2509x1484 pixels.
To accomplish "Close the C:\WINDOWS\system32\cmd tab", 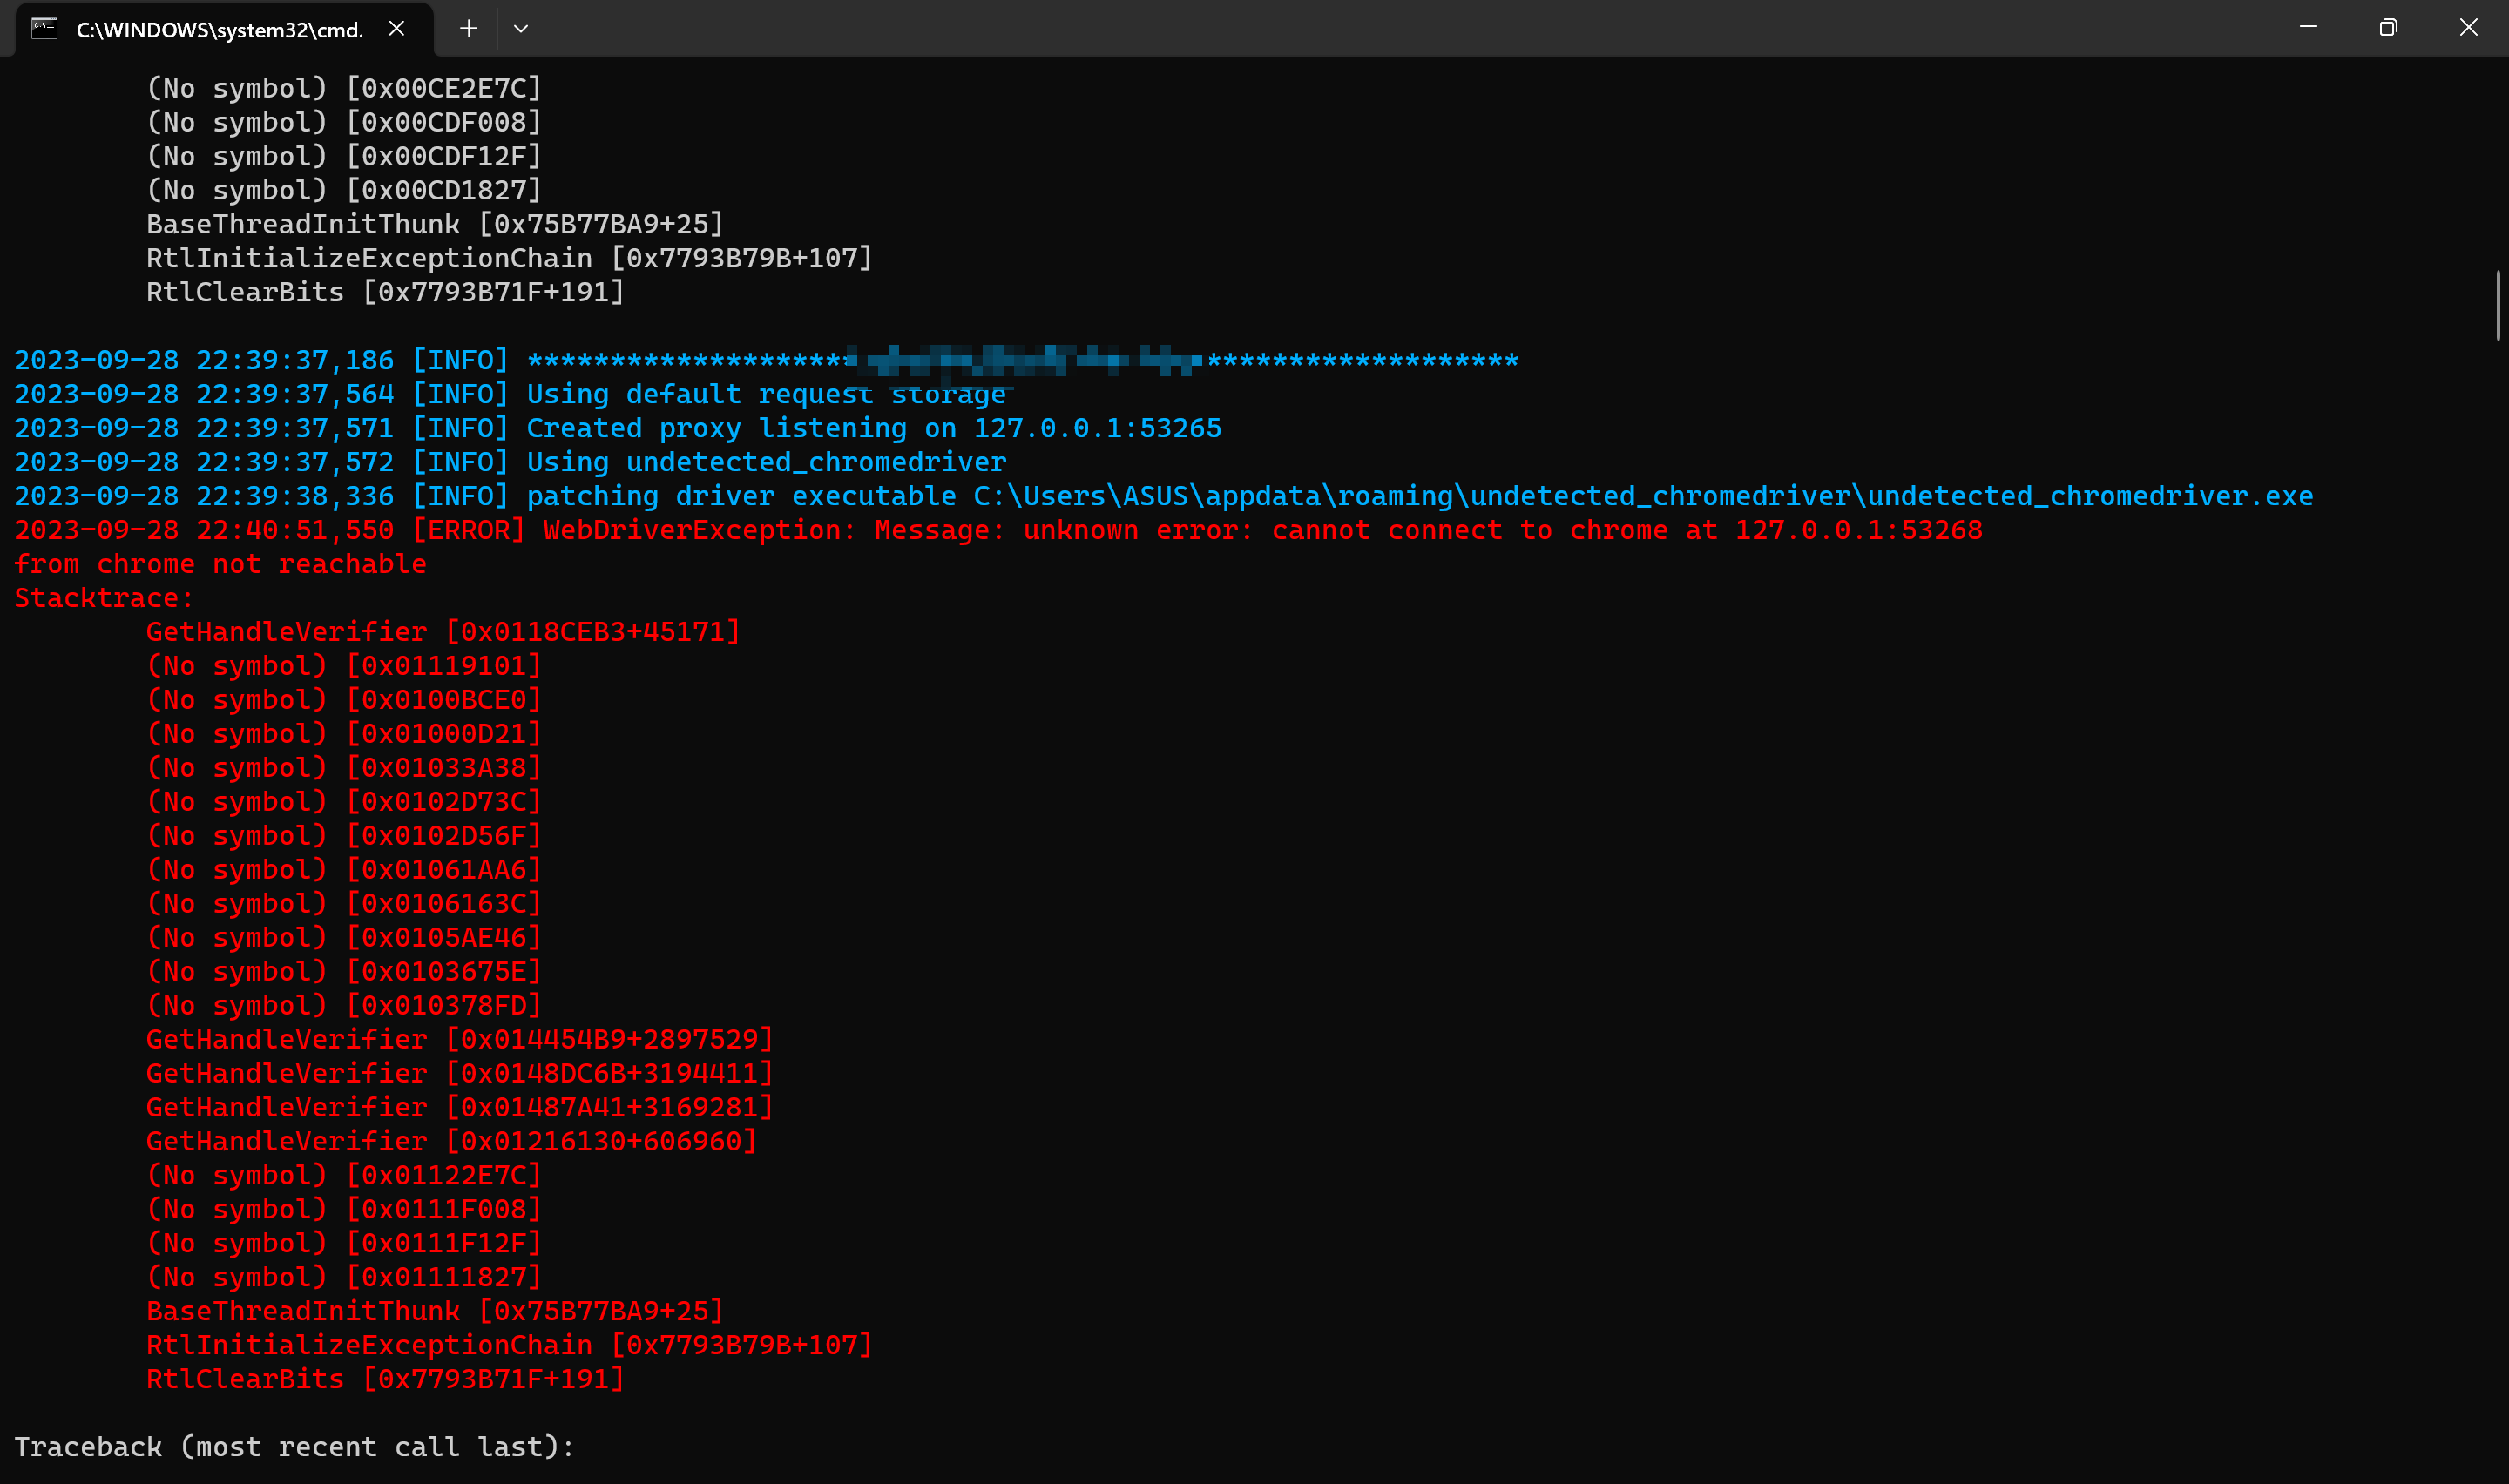I will click(x=396, y=29).
